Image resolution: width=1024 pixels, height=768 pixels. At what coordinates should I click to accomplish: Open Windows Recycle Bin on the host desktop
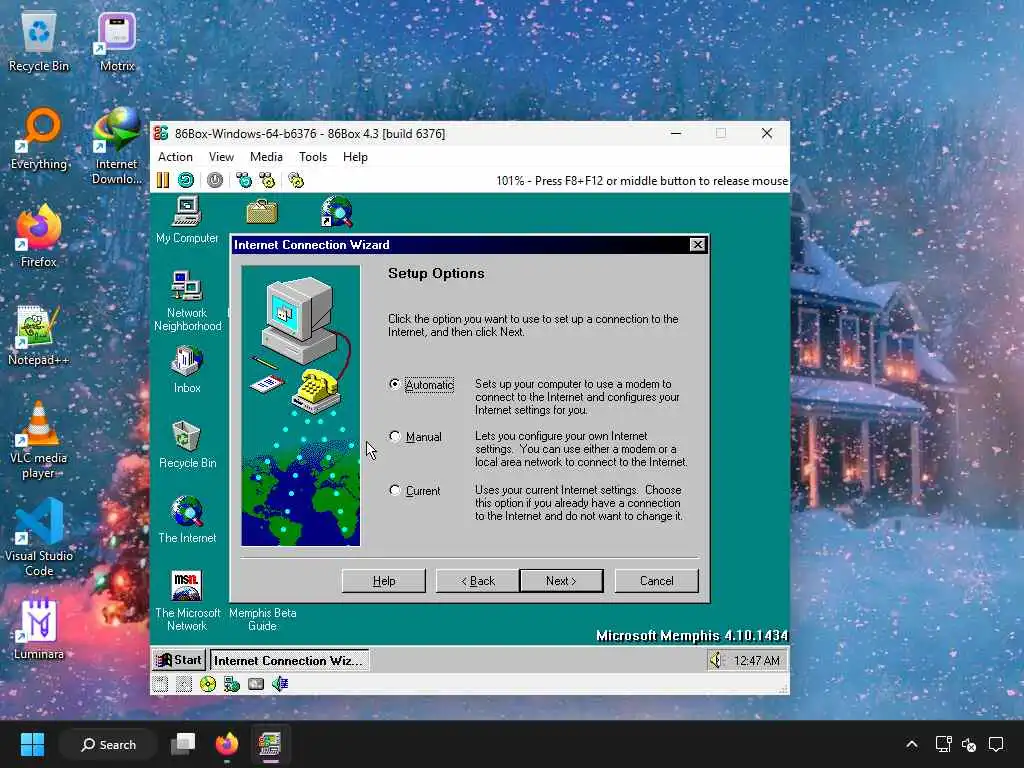[x=39, y=42]
